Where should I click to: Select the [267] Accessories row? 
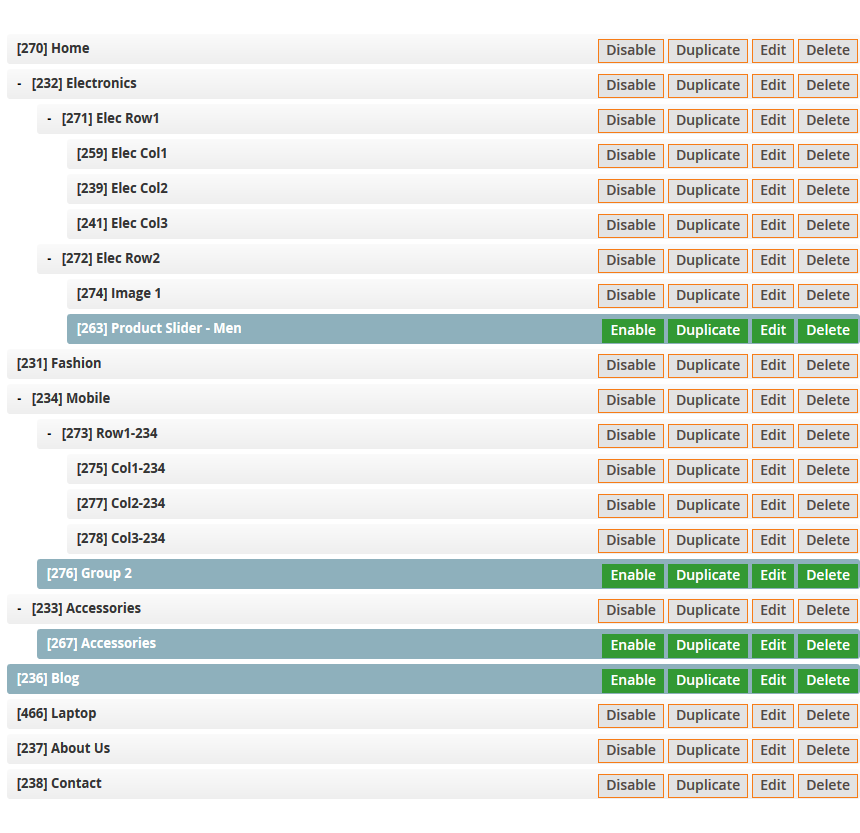[x=300, y=644]
